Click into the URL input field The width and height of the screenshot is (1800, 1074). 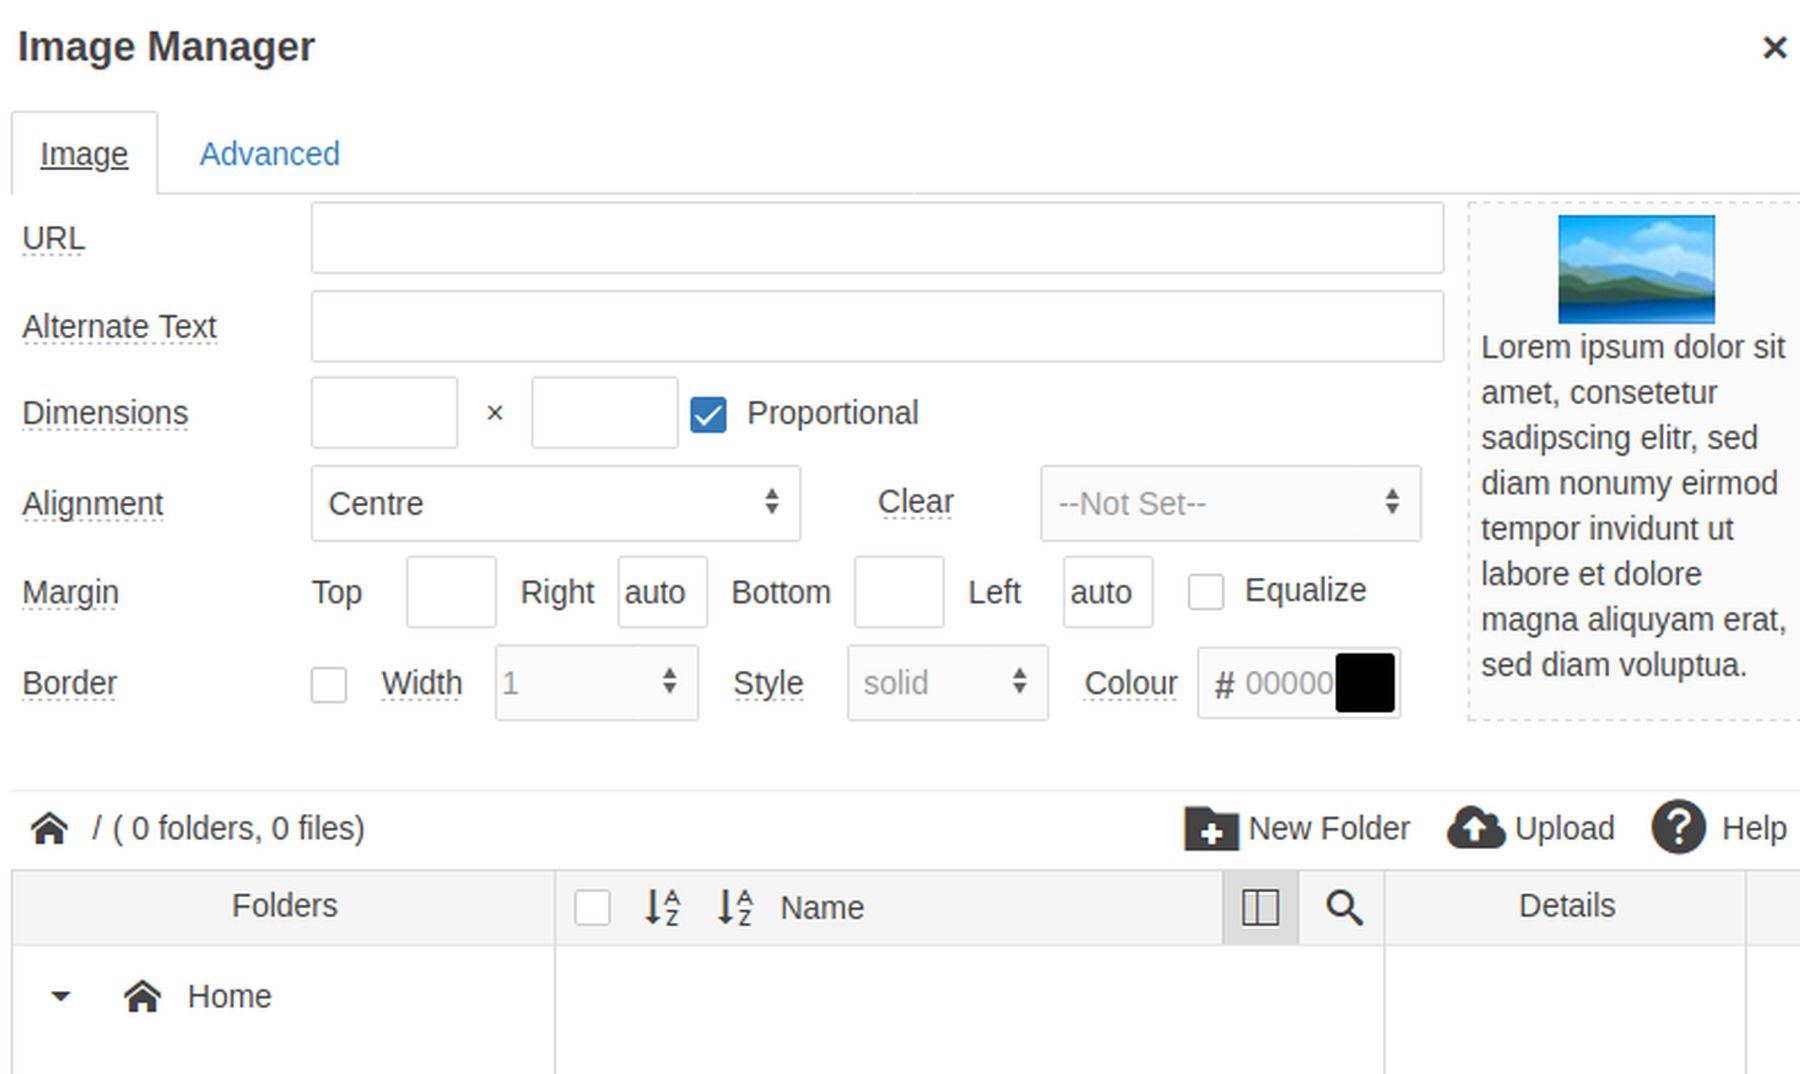[x=876, y=238]
